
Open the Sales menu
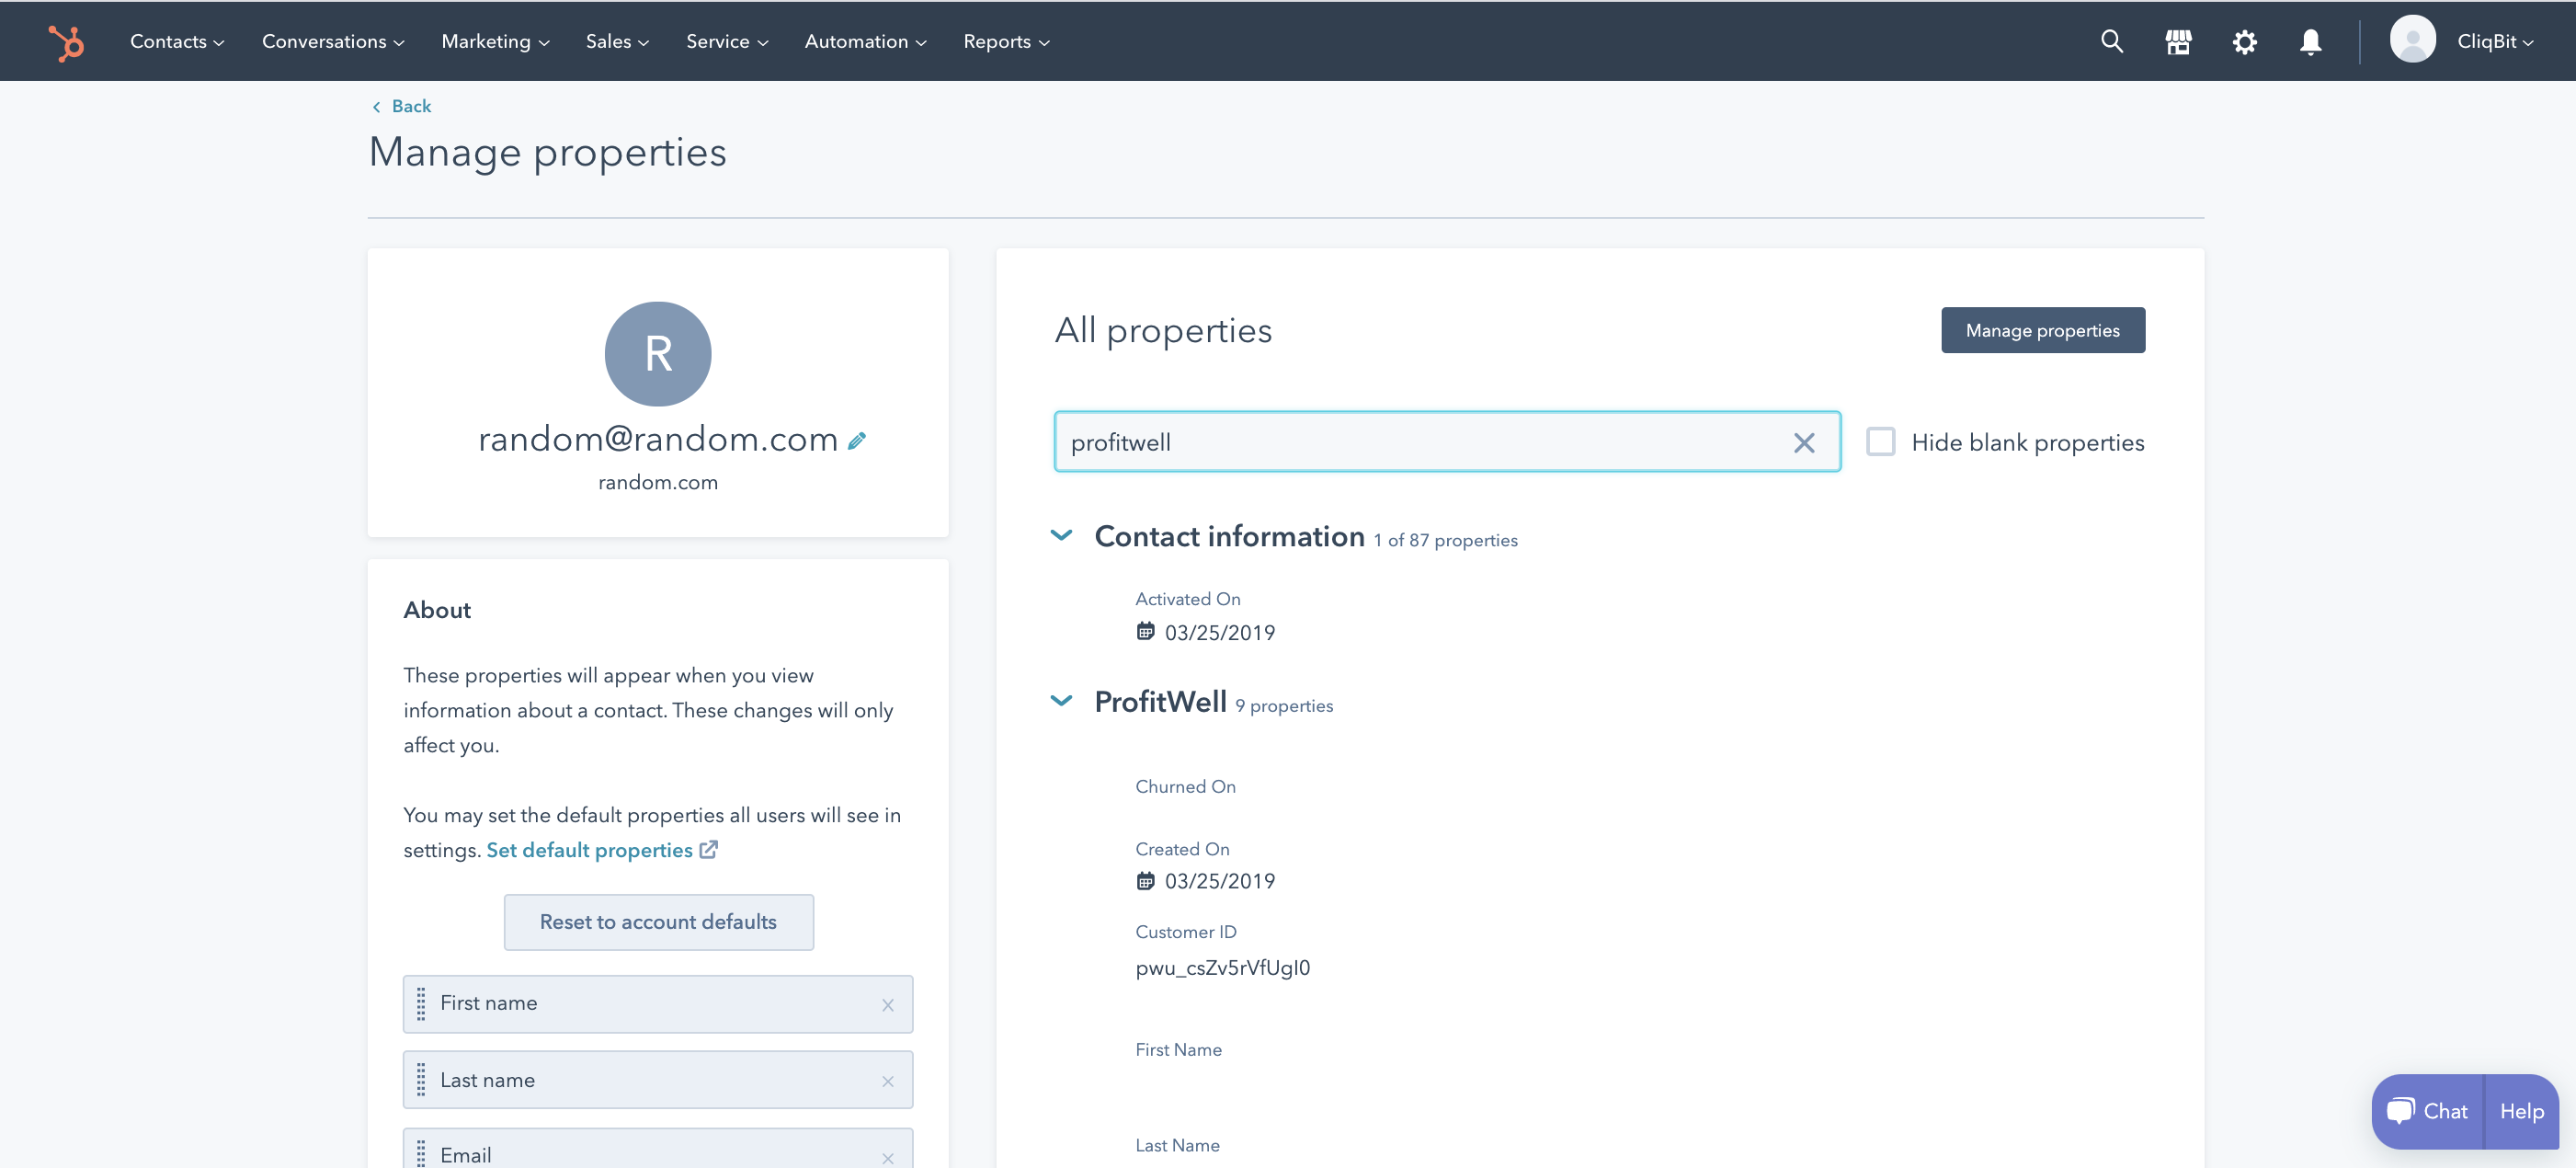(617, 42)
